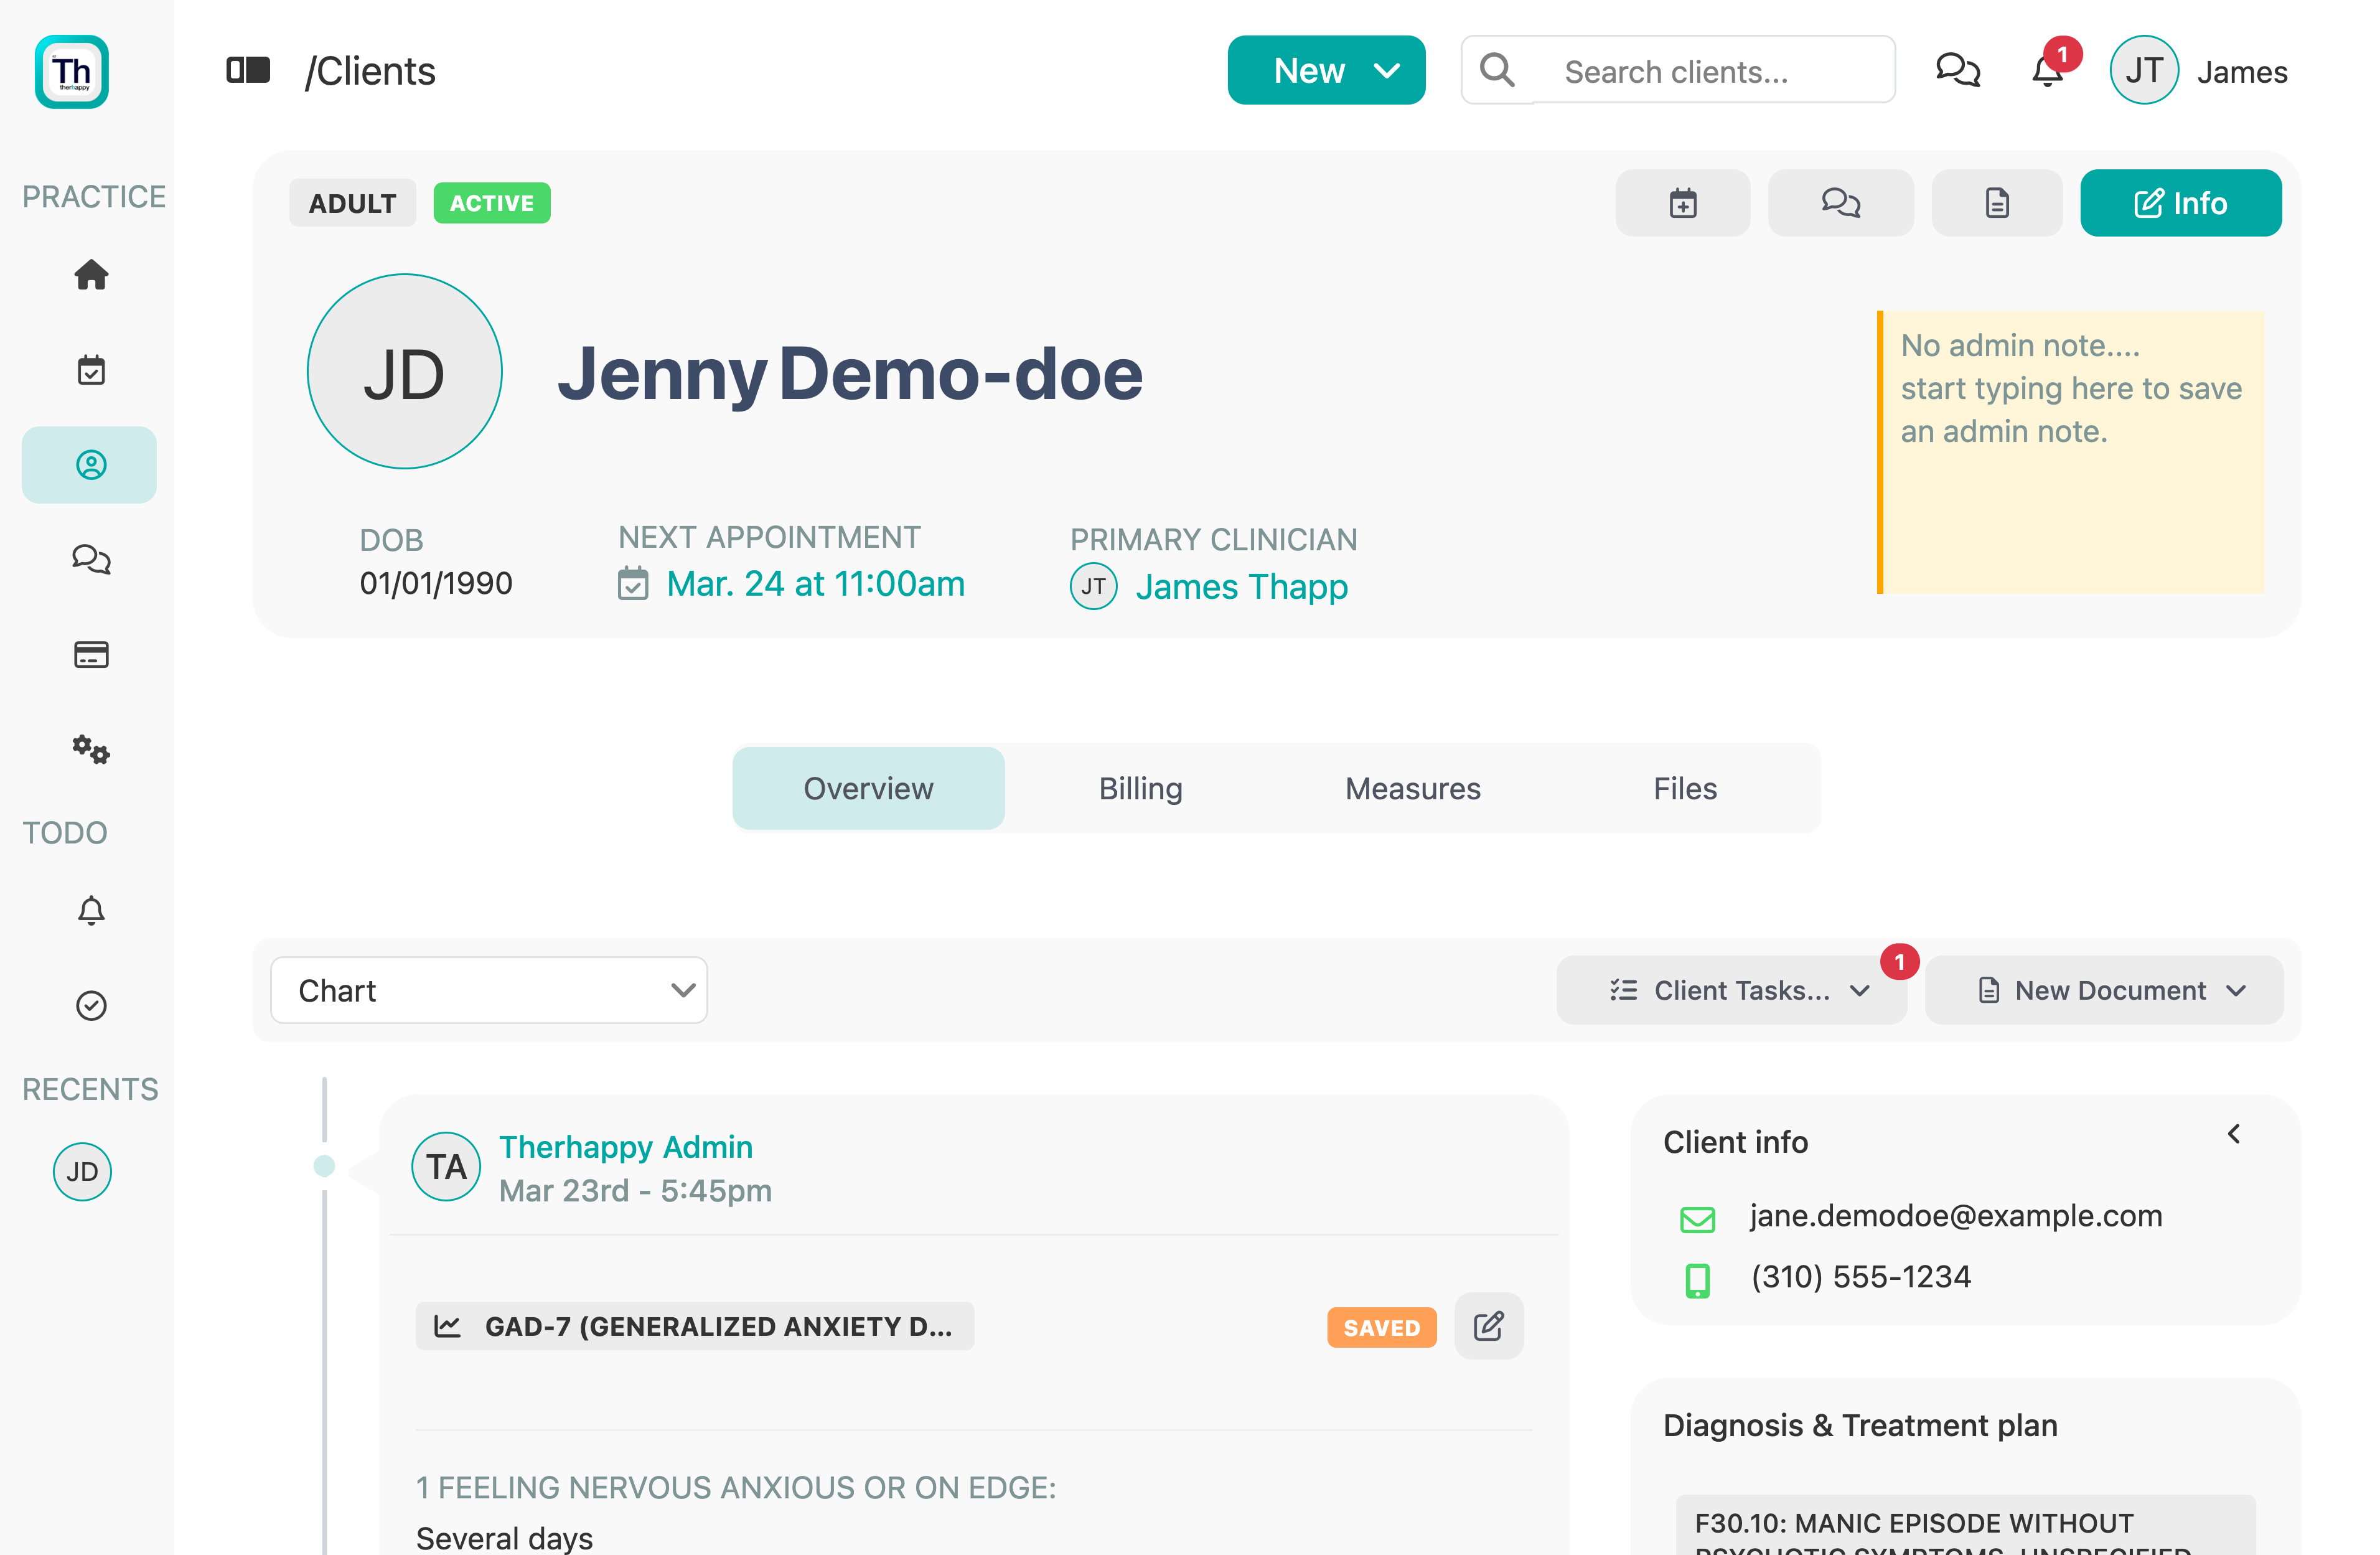2380x1555 pixels.
Task: Click the notifications bell with red badge
Action: click(2047, 71)
